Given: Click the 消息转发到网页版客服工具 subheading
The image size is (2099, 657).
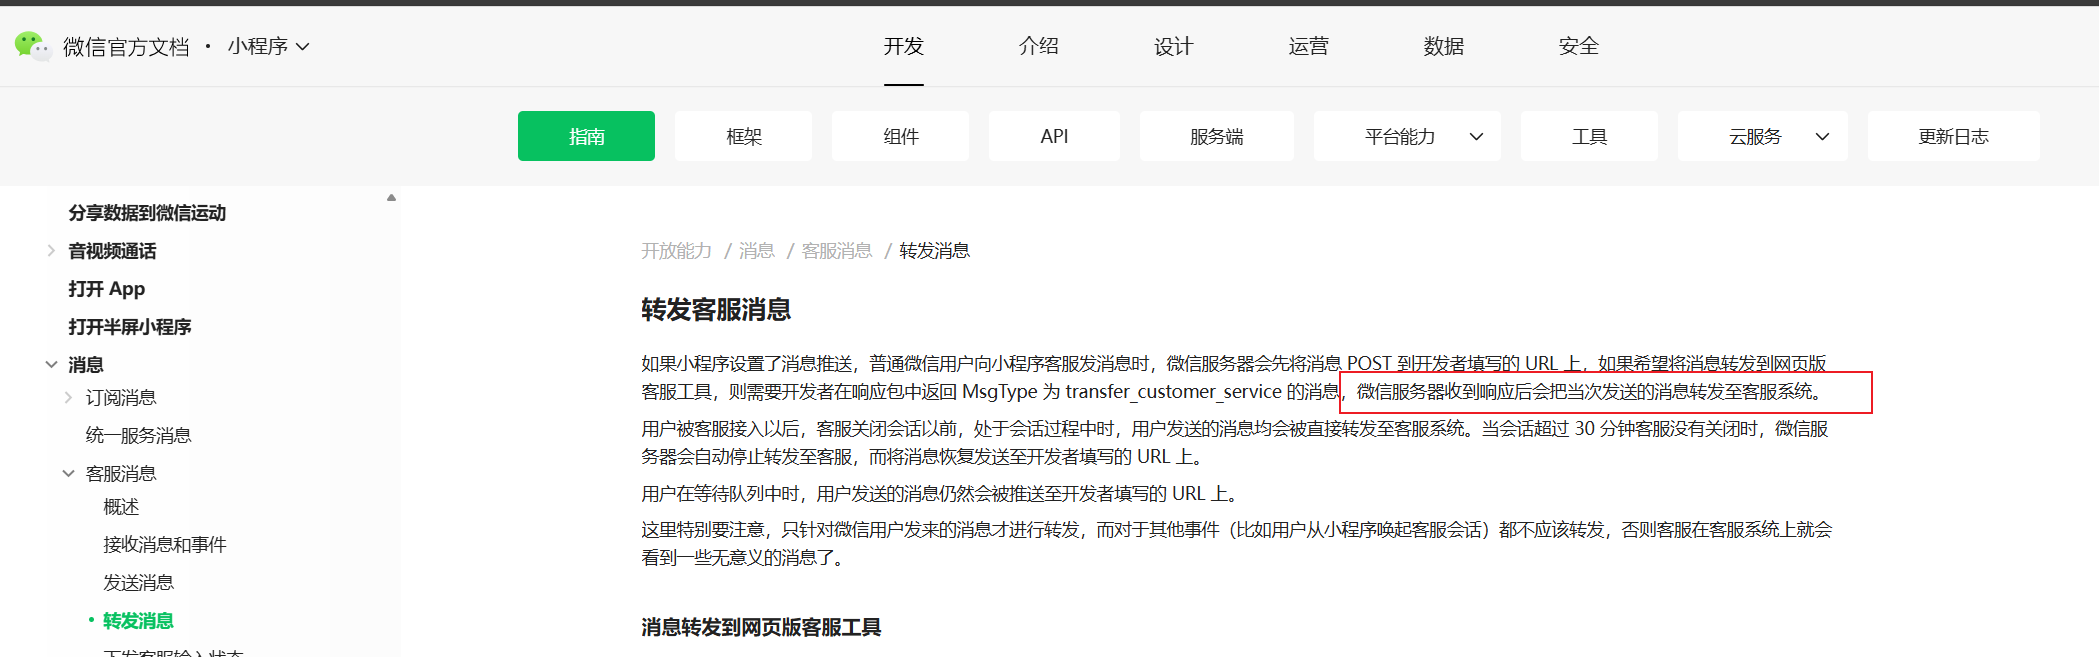Looking at the screenshot, I should 761,627.
